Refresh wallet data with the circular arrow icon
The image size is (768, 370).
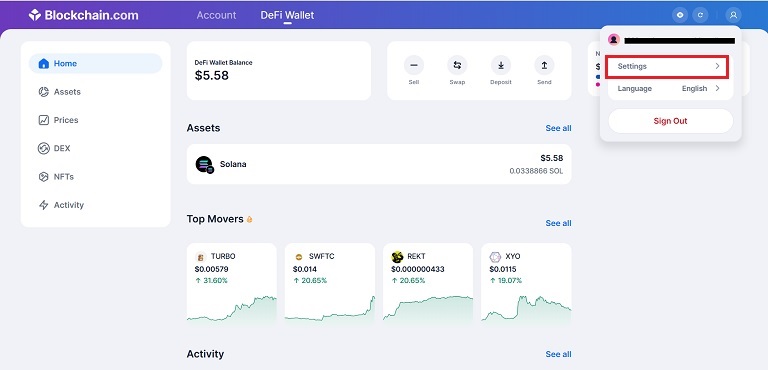pos(700,15)
